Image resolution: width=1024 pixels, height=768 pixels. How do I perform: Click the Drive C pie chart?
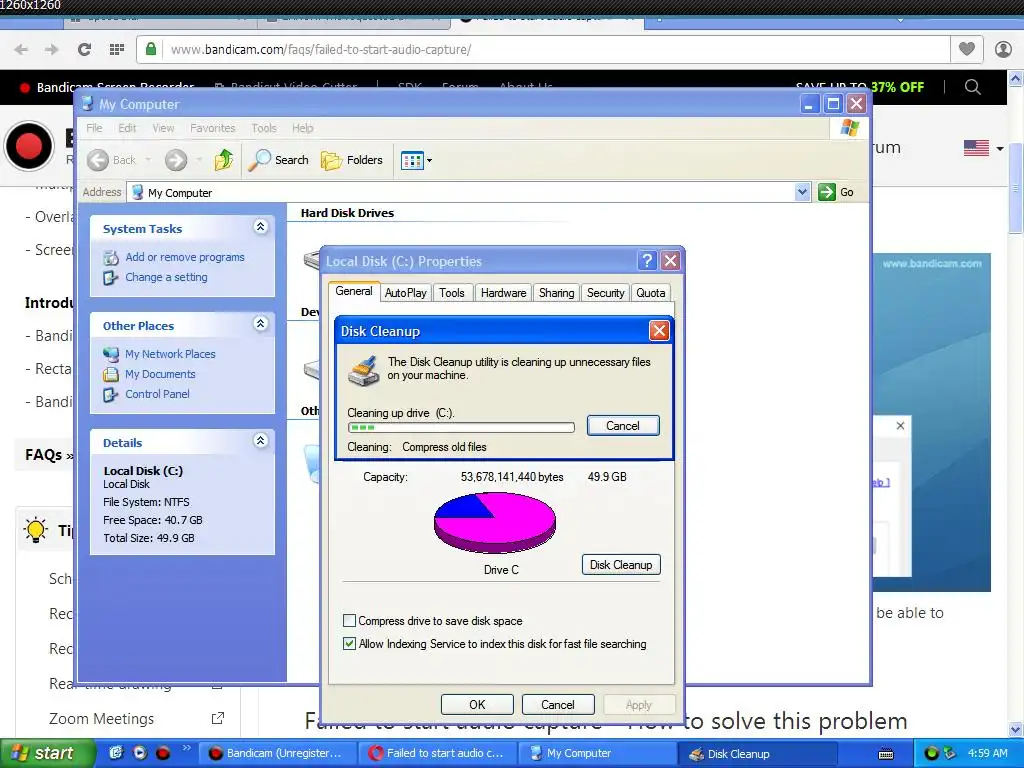pos(495,522)
